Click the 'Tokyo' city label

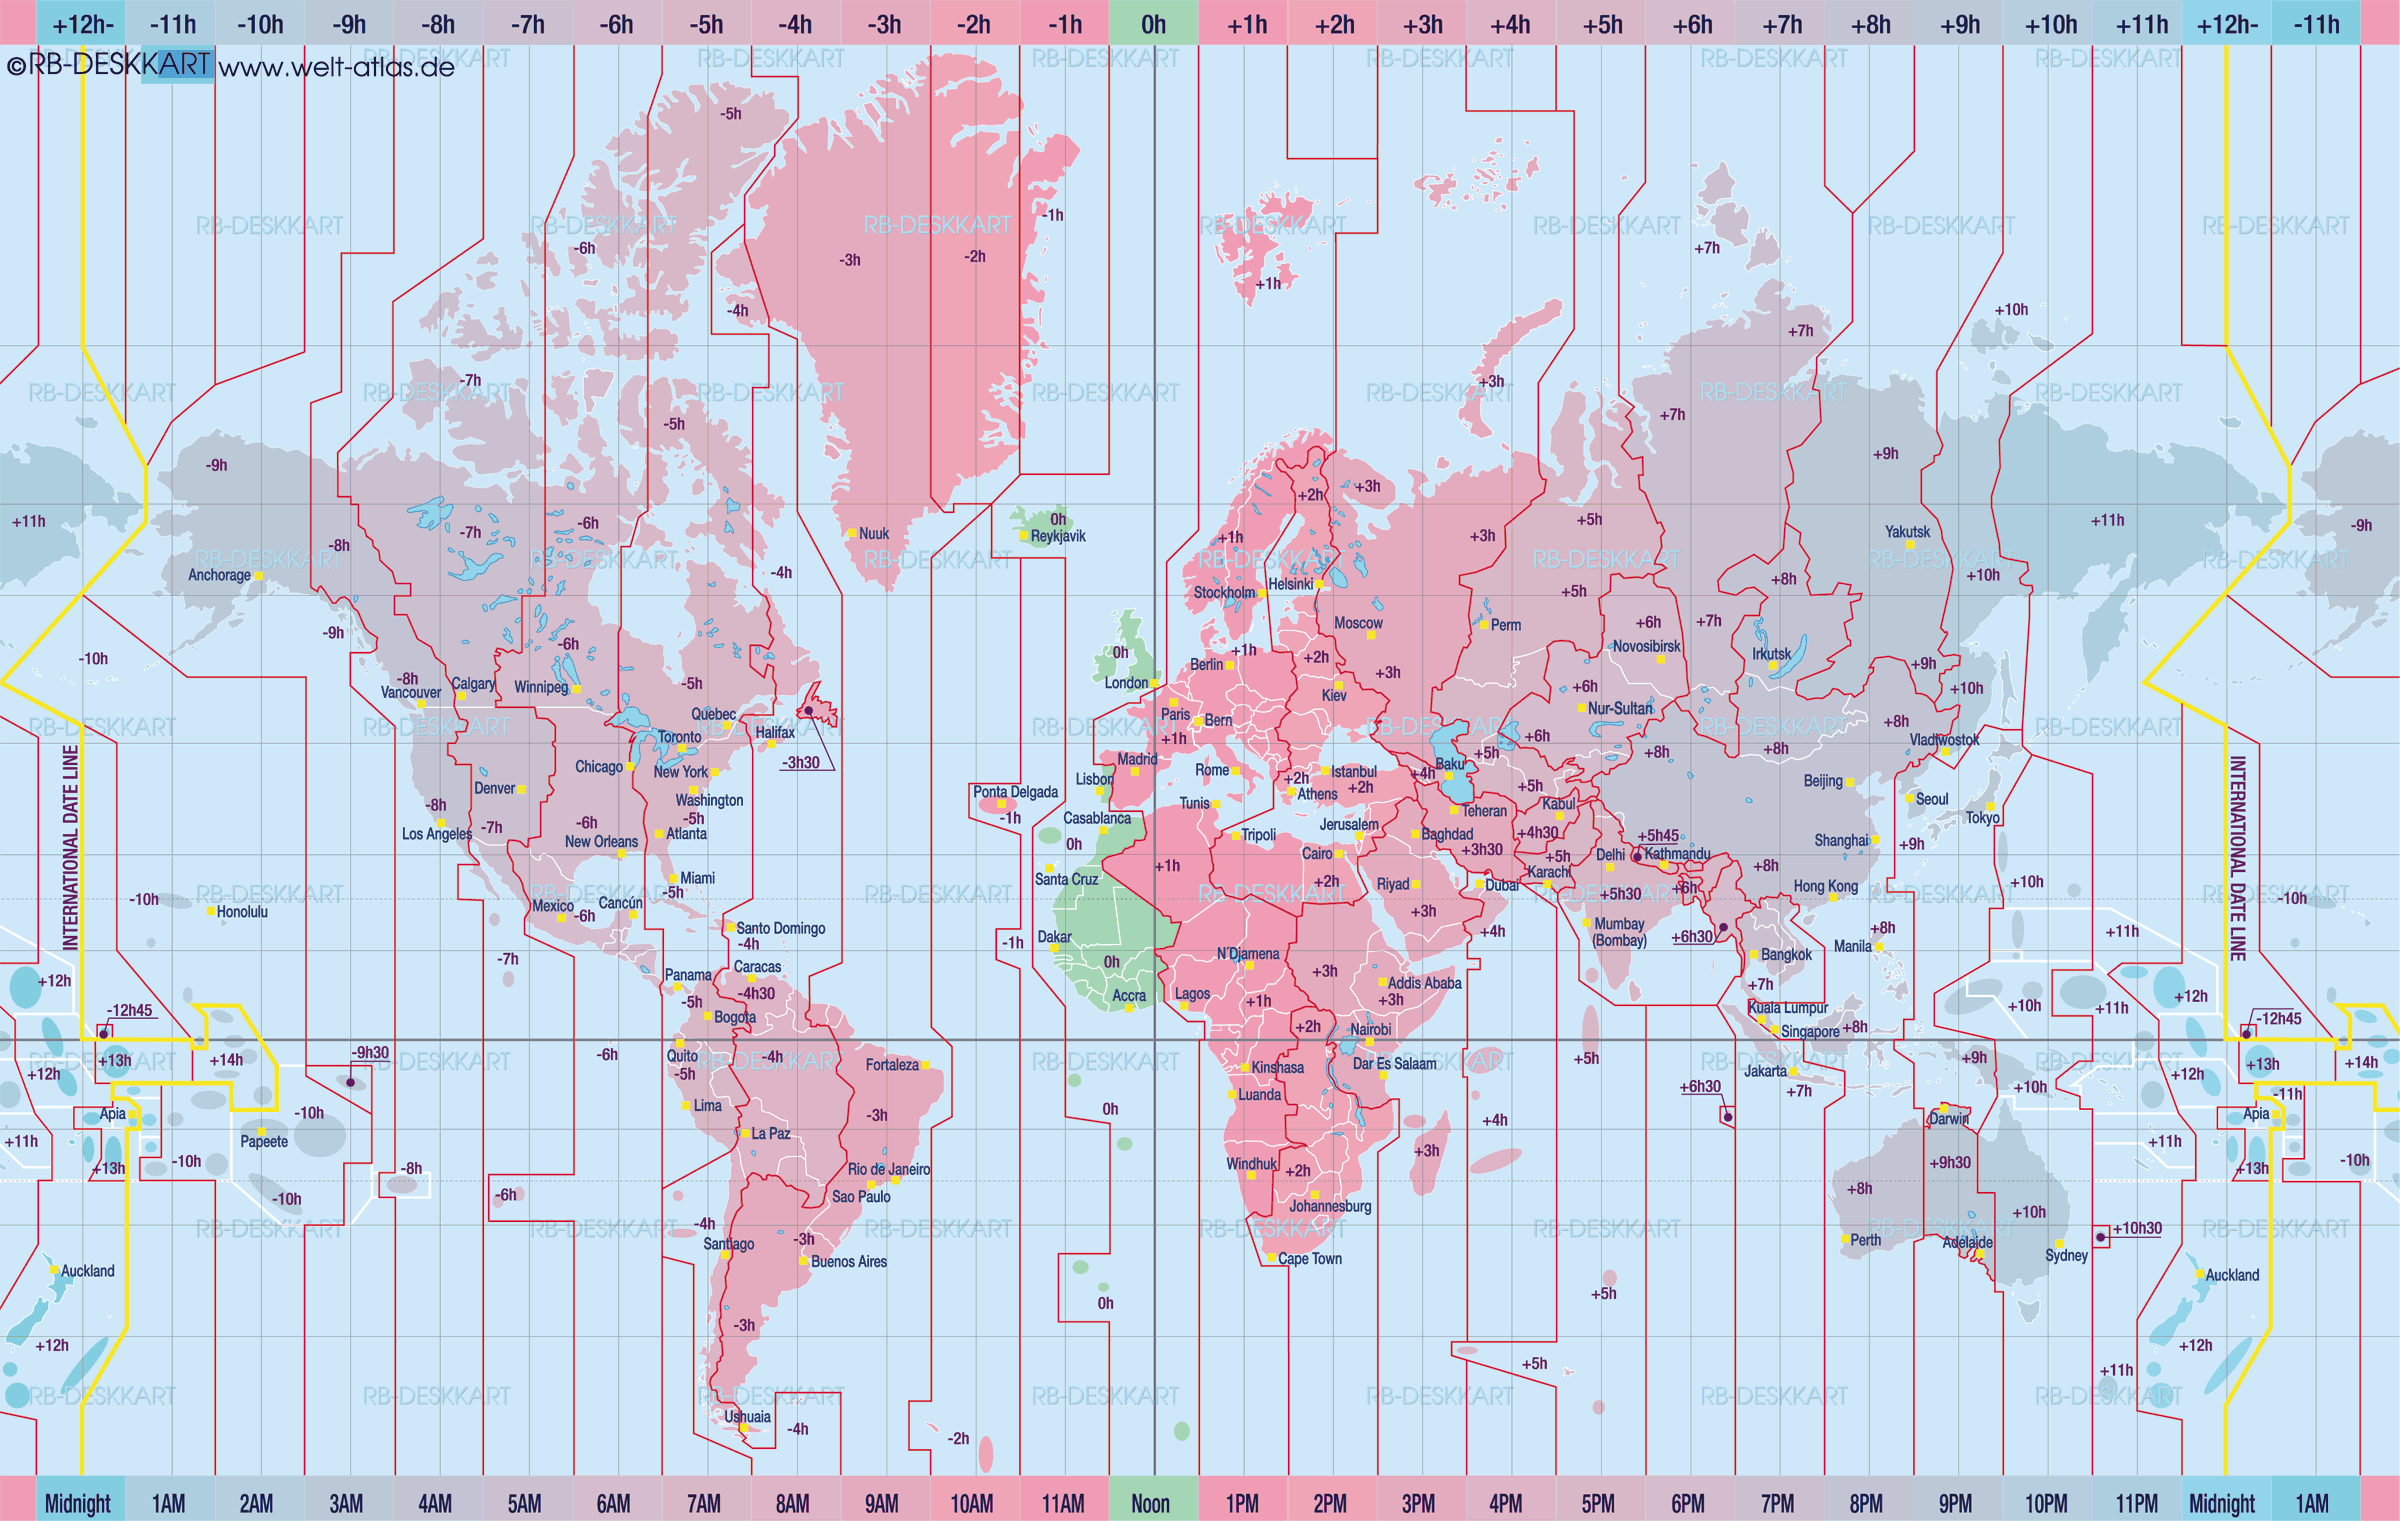(x=1983, y=818)
